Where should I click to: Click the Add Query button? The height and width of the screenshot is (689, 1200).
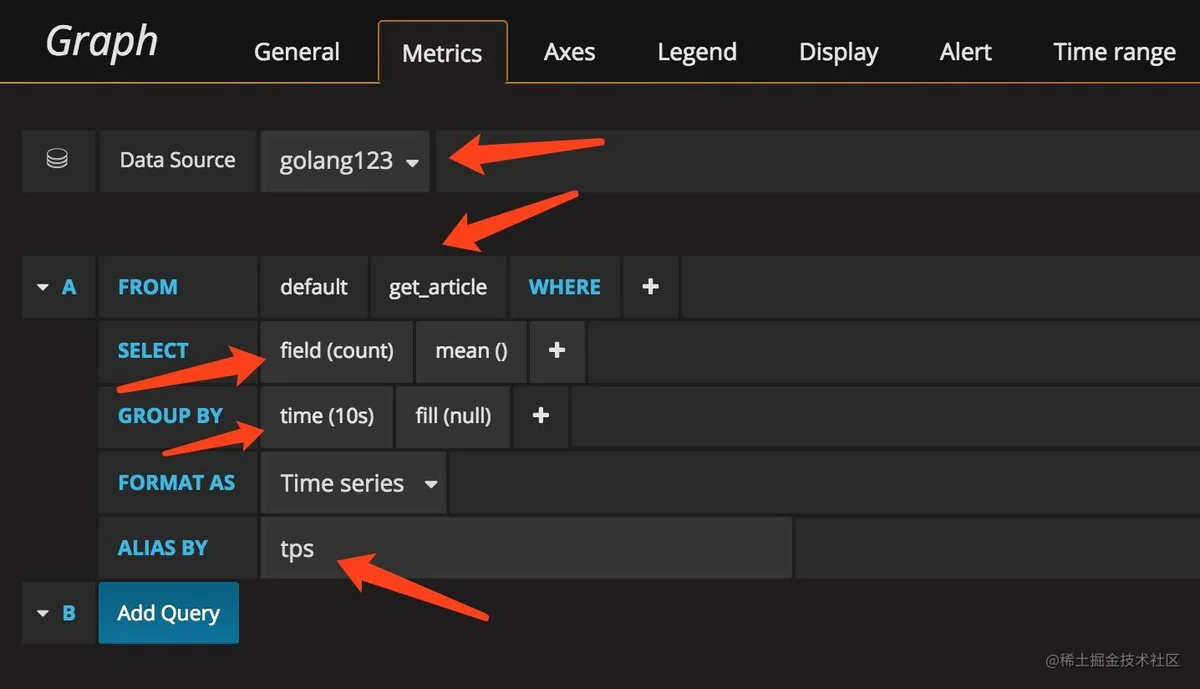pos(168,613)
